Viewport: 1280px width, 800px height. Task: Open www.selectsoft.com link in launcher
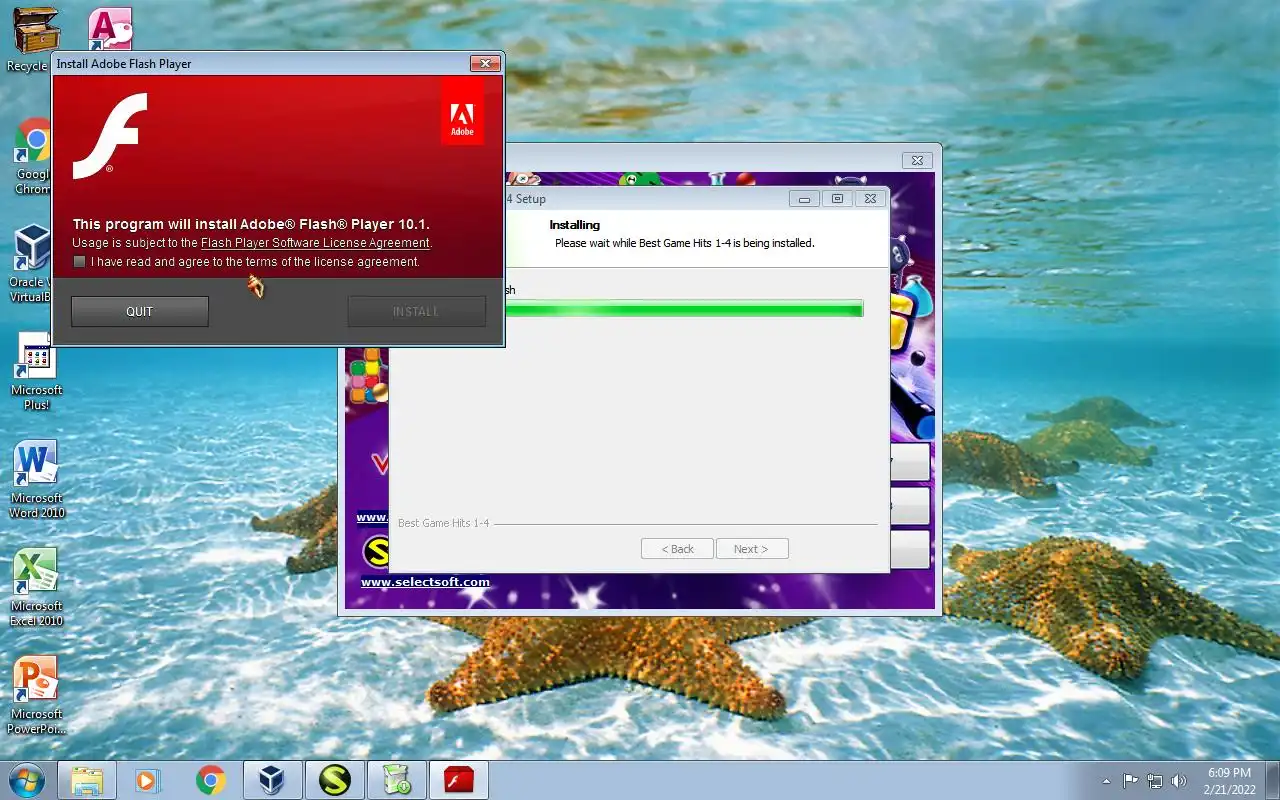point(425,582)
